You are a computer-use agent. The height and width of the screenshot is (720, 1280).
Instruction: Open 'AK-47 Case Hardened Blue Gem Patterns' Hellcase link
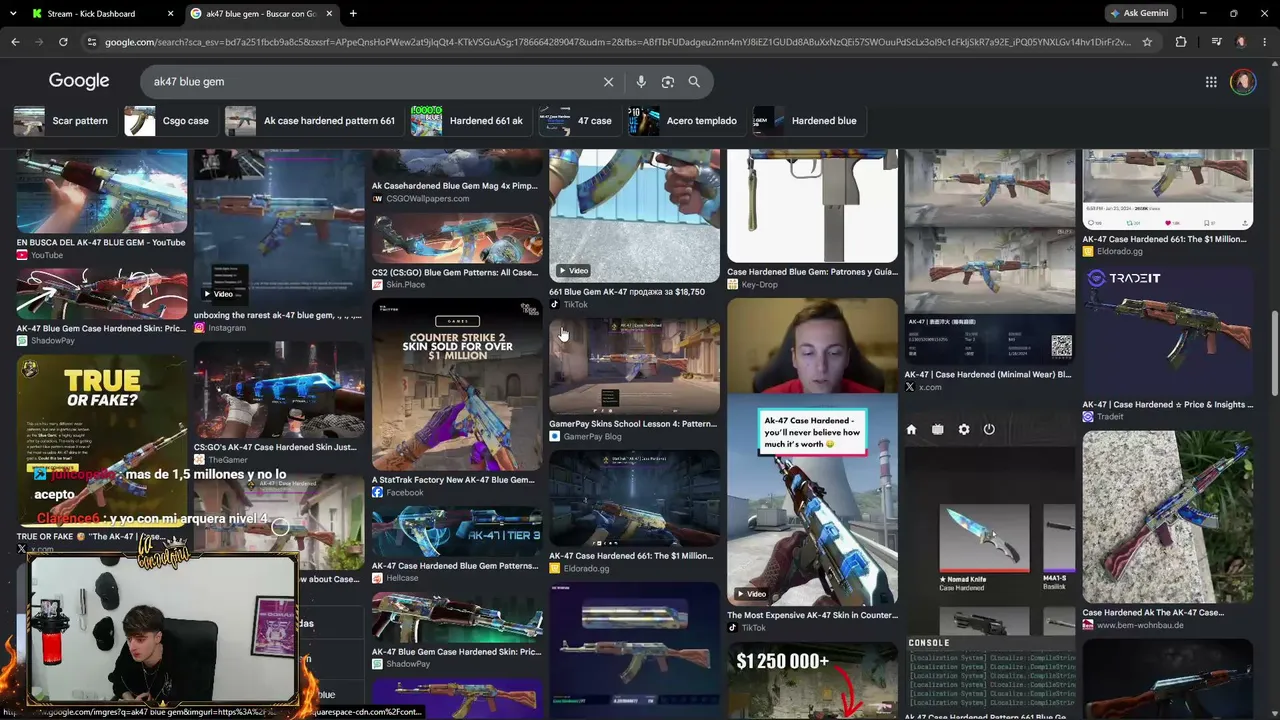click(455, 566)
